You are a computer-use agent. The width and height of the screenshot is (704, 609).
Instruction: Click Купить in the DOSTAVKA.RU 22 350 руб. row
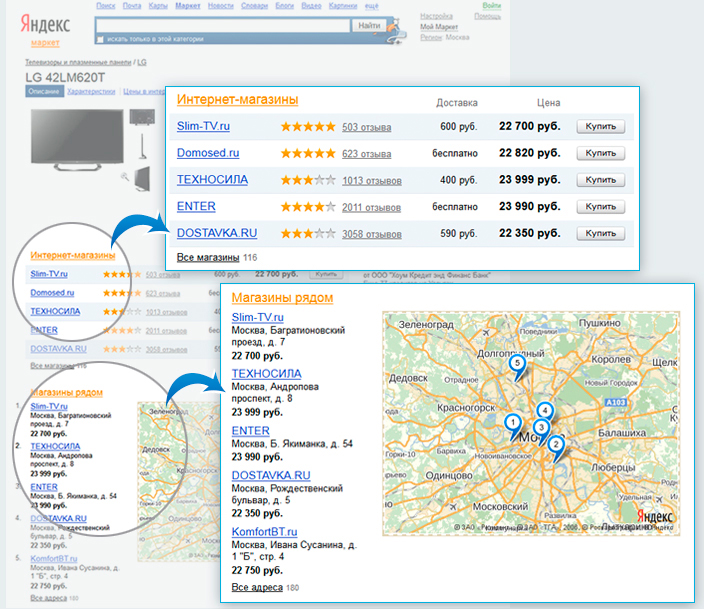[601, 234]
